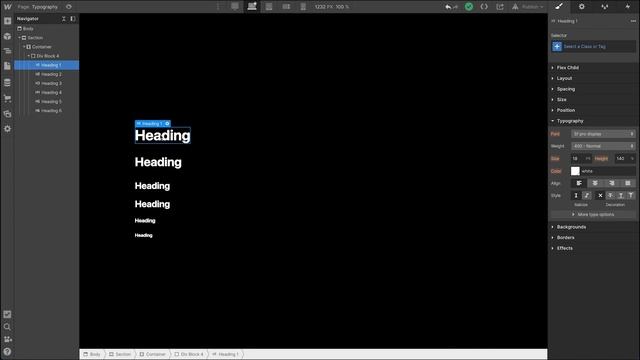This screenshot has height=360, width=640.
Task: Switch to mobile portrait breakpoint
Action: [303, 7]
